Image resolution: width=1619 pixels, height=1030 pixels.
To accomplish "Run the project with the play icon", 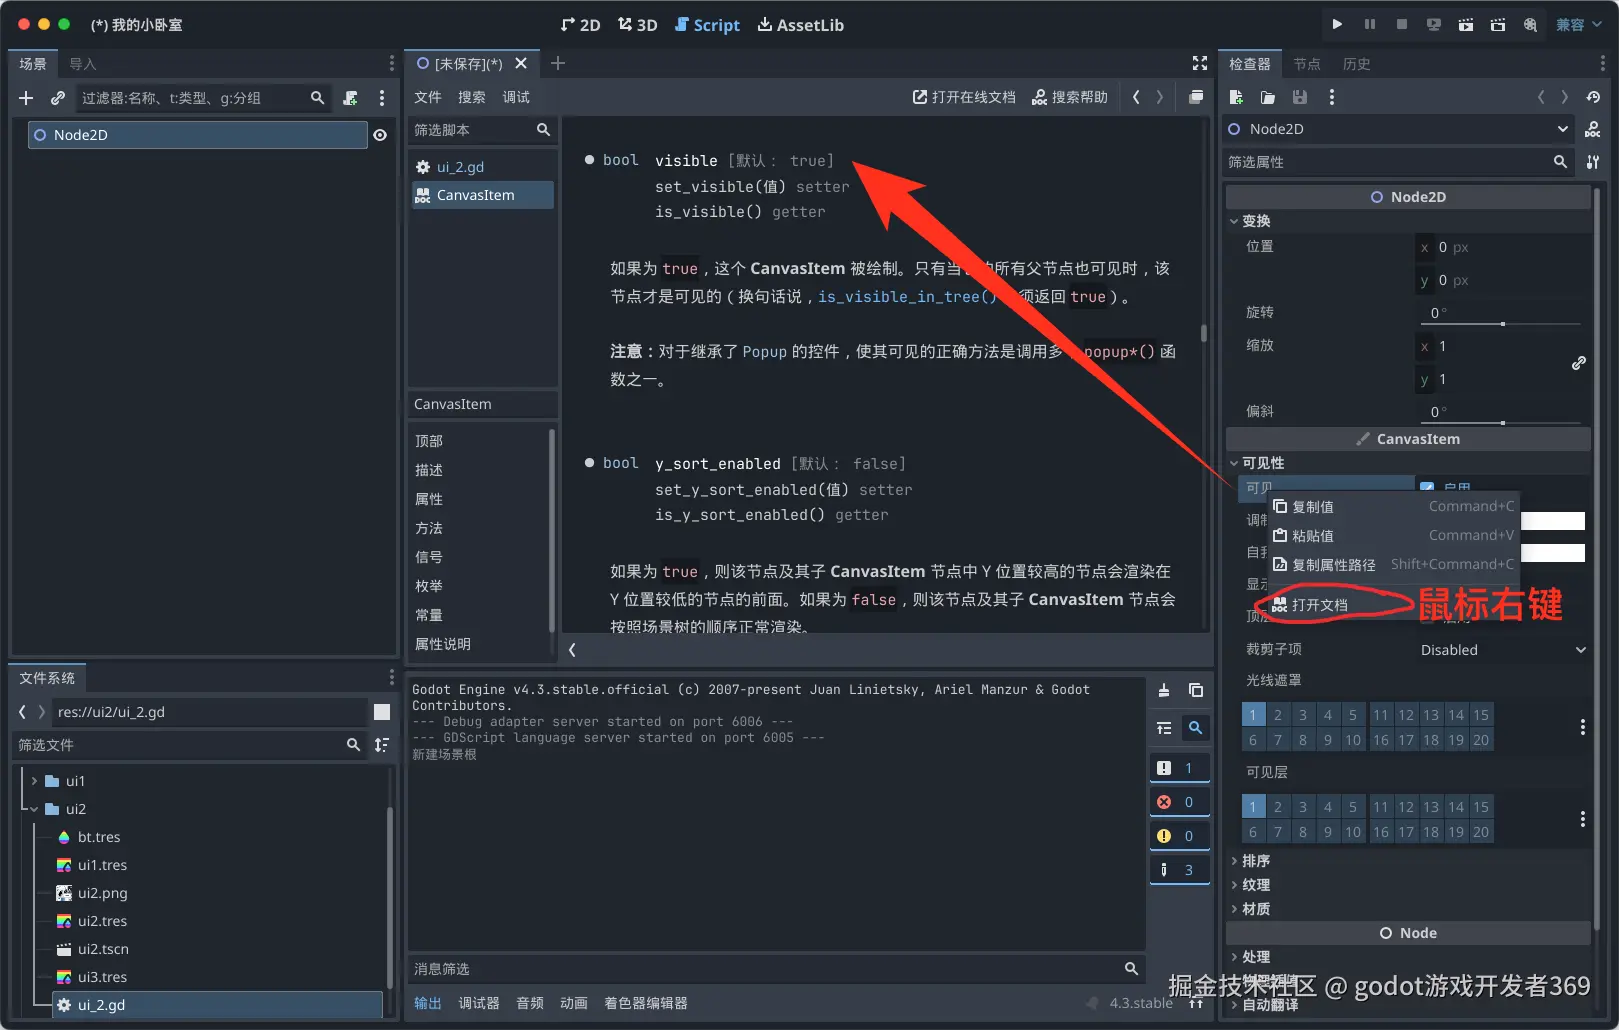I will 1337,24.
